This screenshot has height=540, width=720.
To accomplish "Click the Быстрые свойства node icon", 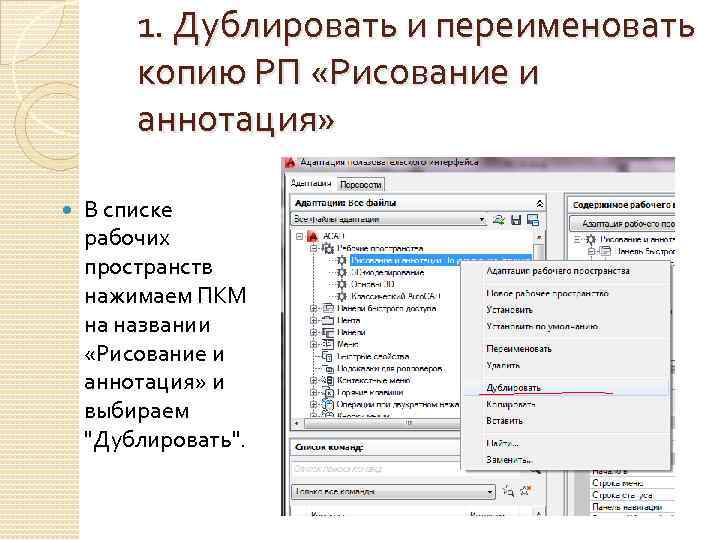I will pos(328,356).
